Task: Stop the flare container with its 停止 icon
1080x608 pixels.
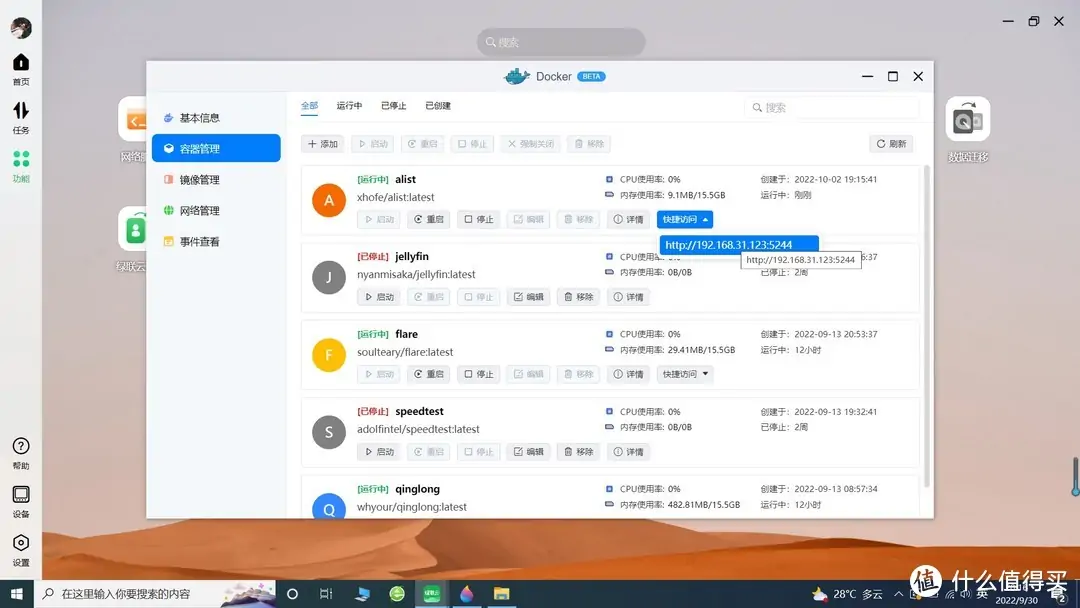Action: coord(478,373)
